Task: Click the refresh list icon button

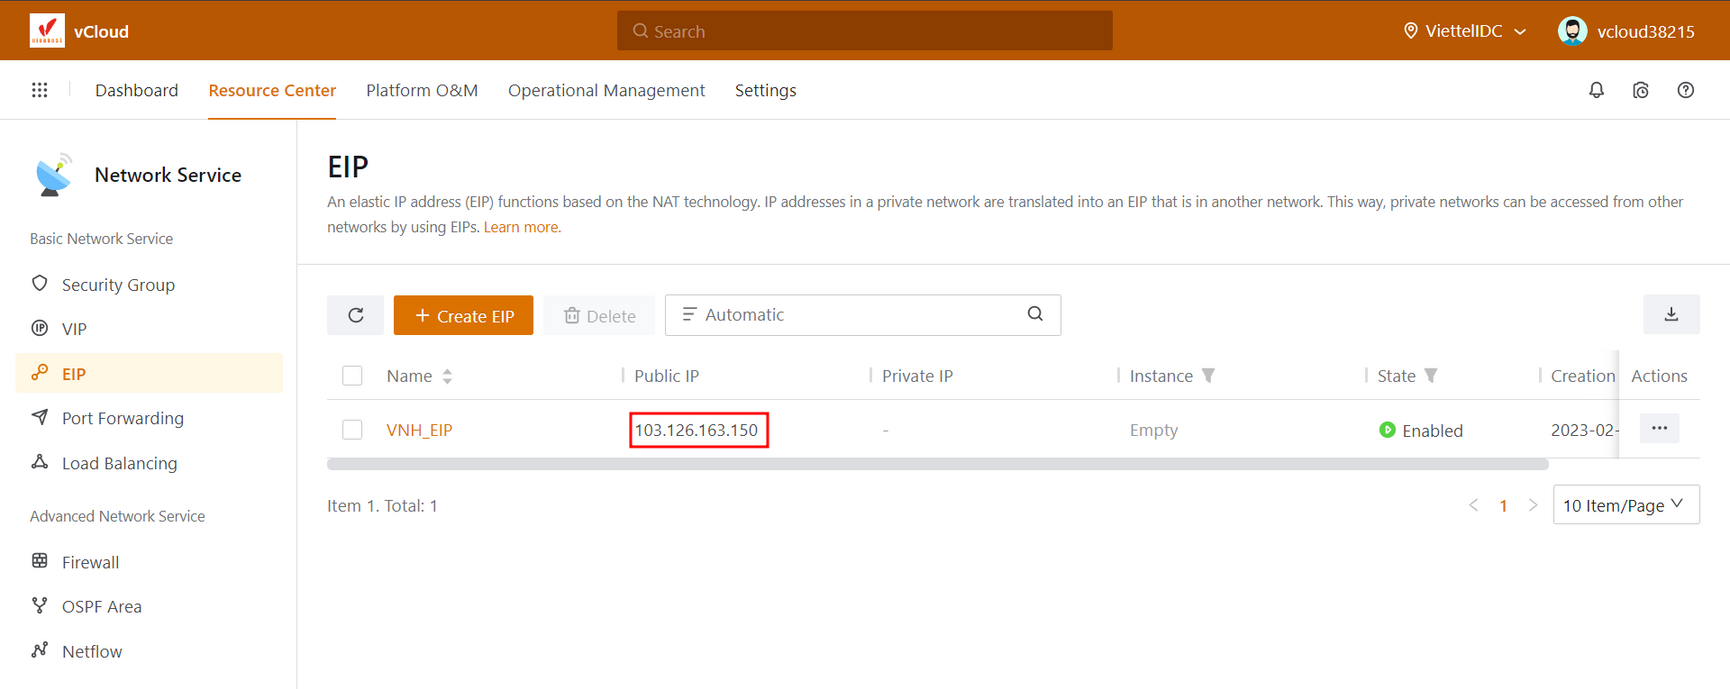Action: tap(355, 315)
